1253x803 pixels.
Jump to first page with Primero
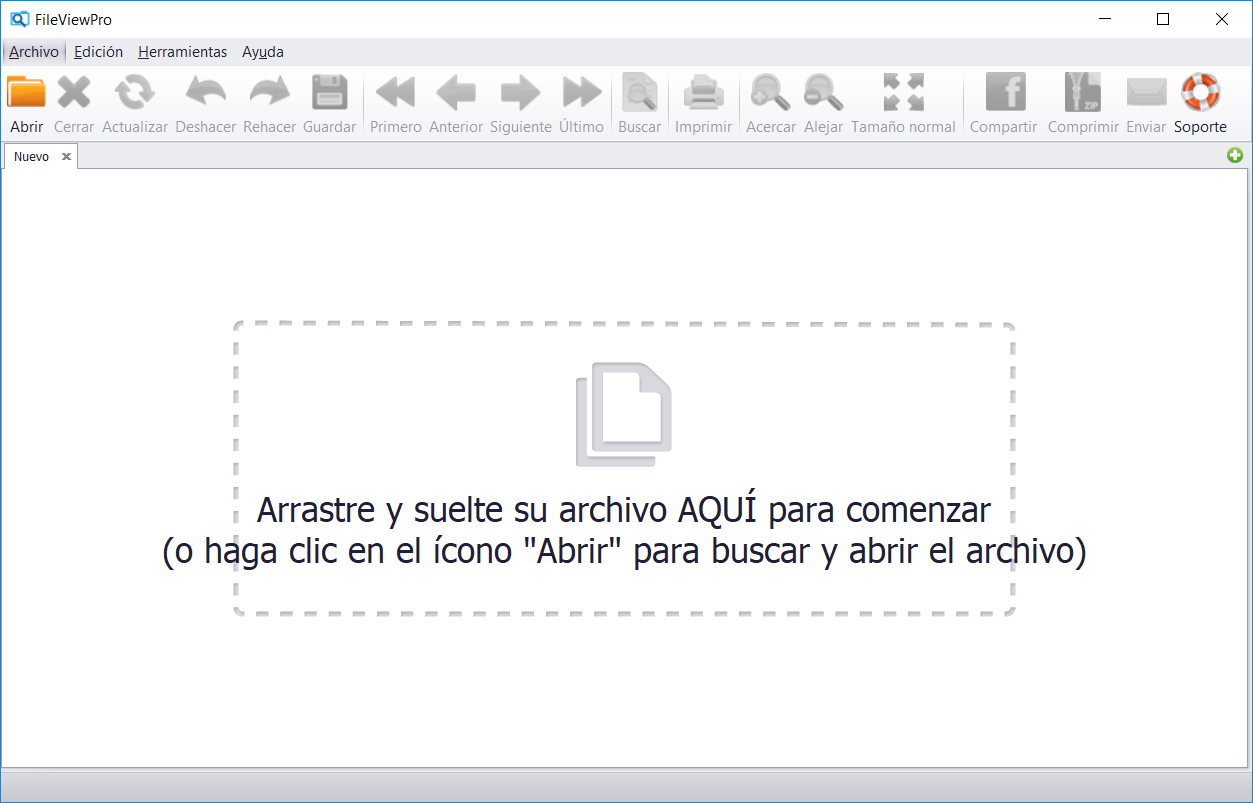395,93
